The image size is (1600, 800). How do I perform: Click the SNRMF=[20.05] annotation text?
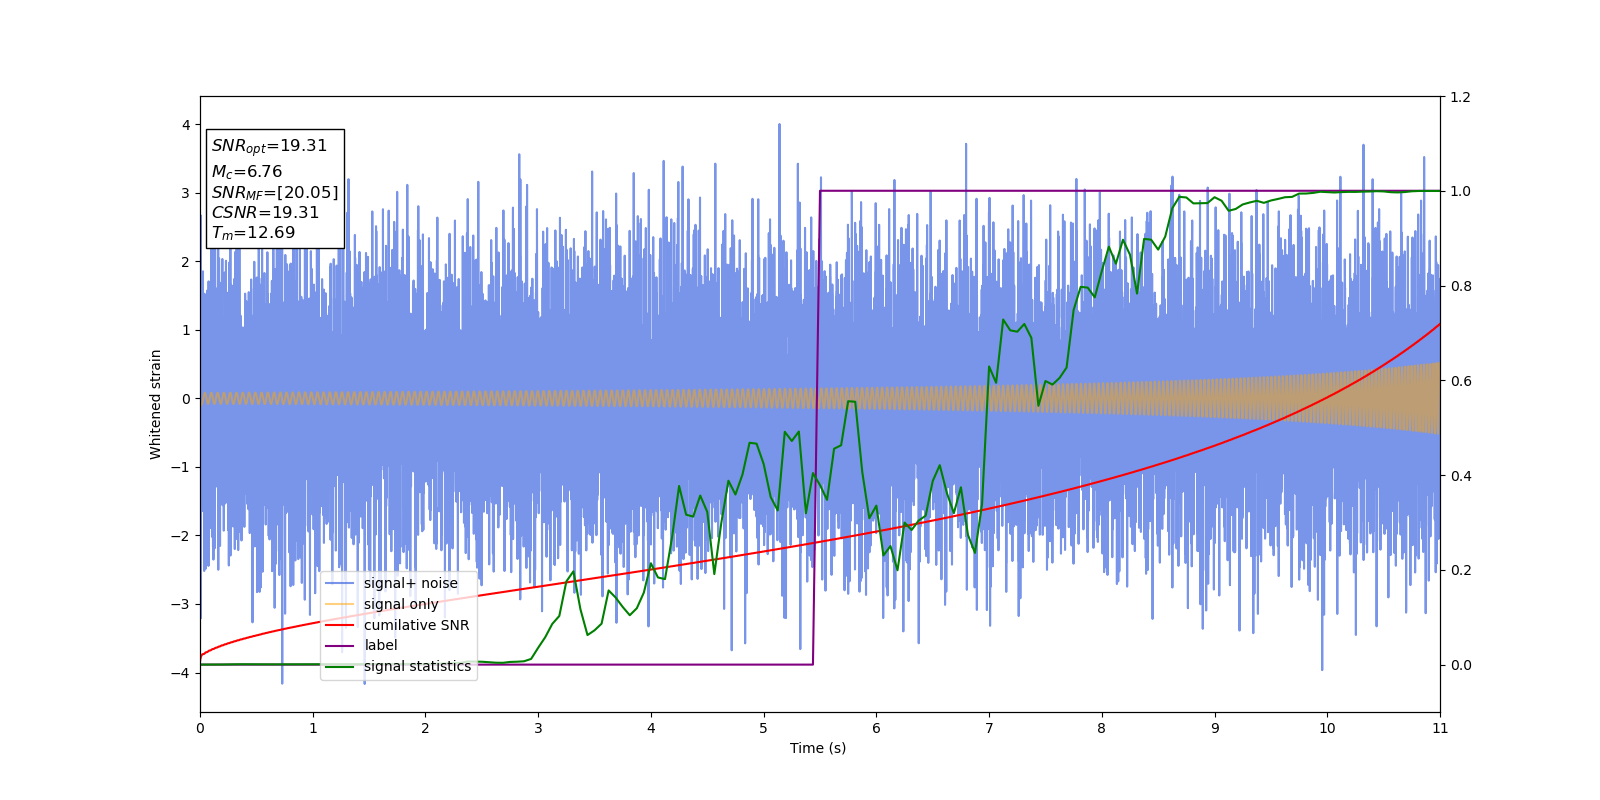pyautogui.click(x=275, y=193)
